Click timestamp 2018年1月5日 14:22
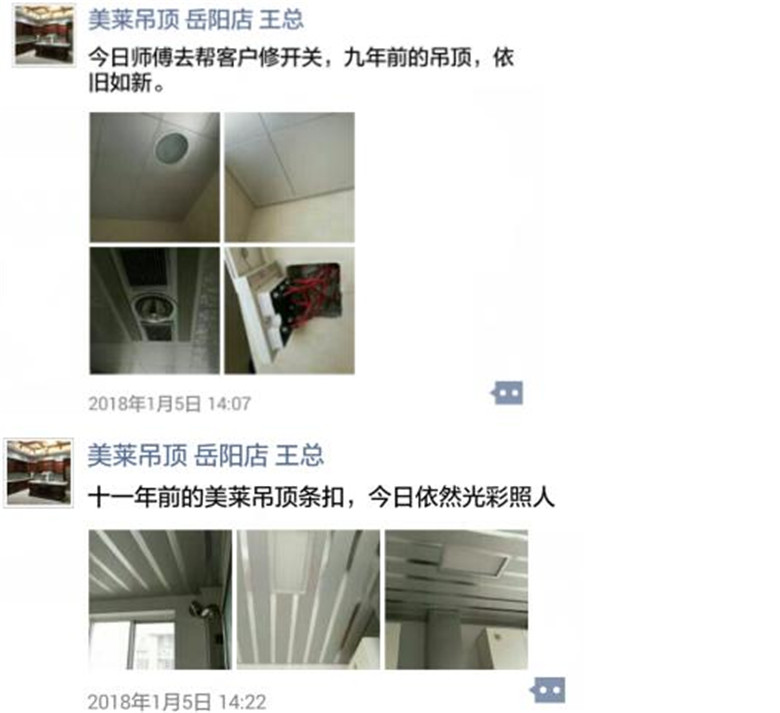 (177, 702)
